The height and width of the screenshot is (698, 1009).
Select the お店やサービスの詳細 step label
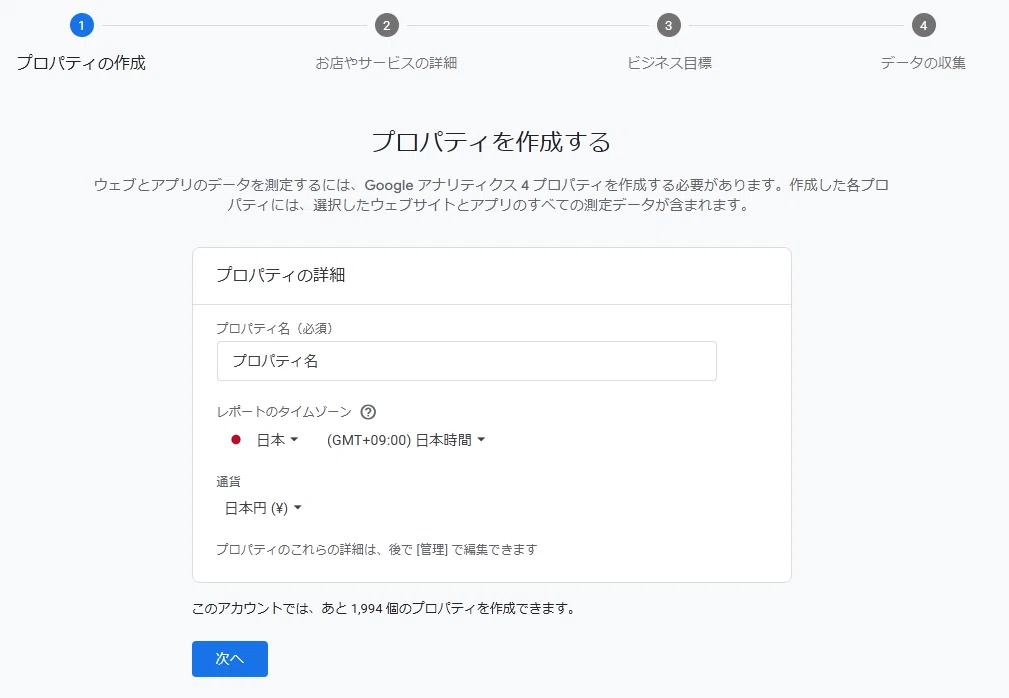(386, 63)
